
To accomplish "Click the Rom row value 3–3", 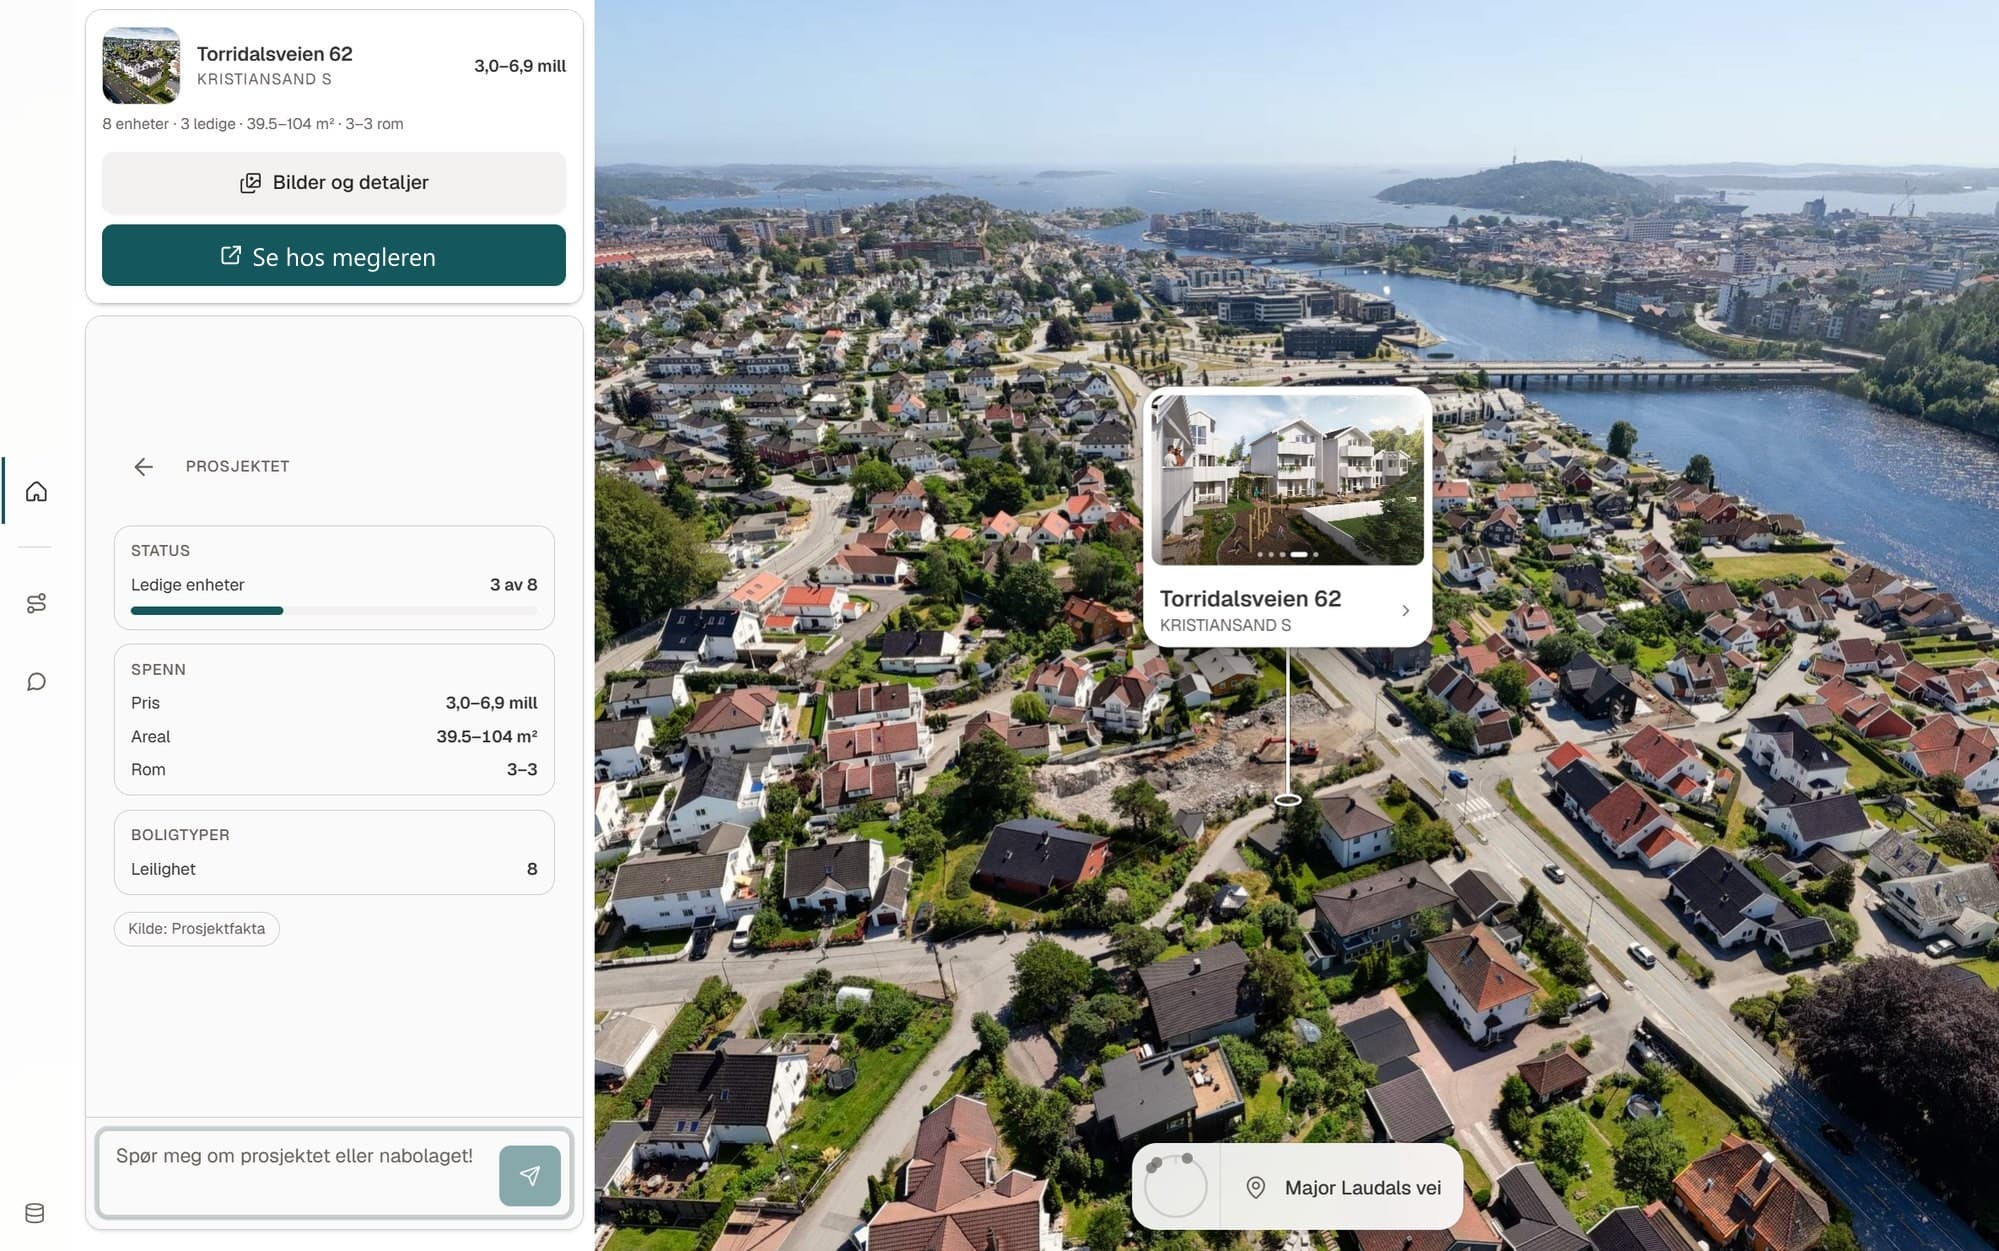I will (x=522, y=770).
